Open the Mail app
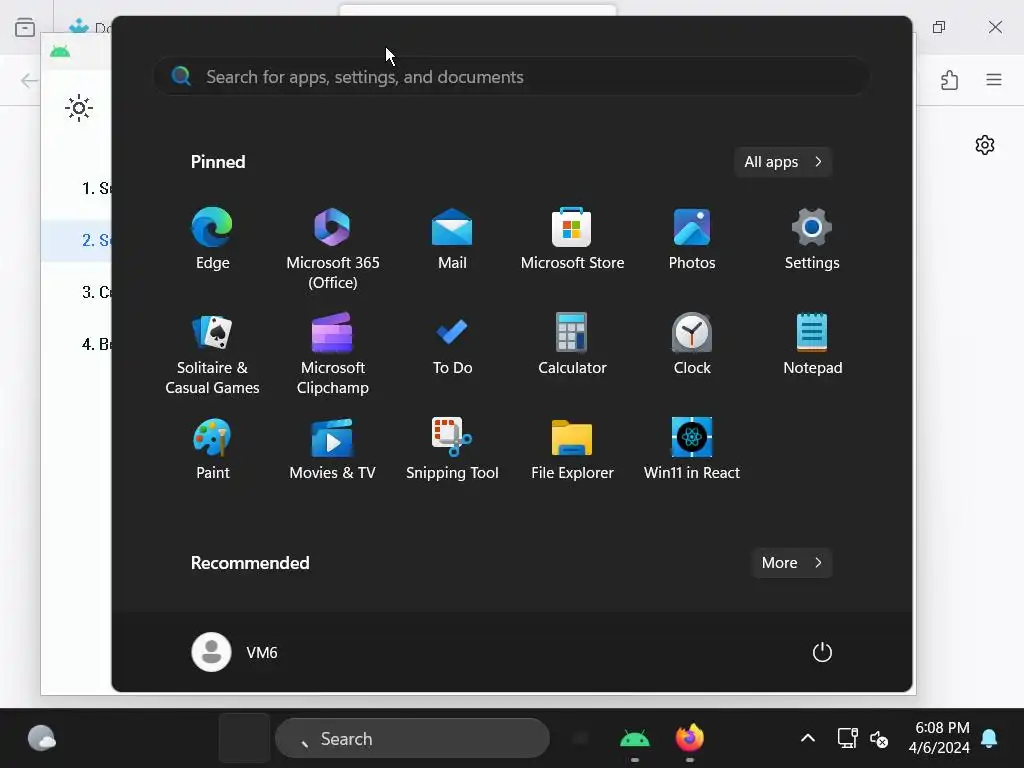The width and height of the screenshot is (1024, 768). coord(452,238)
